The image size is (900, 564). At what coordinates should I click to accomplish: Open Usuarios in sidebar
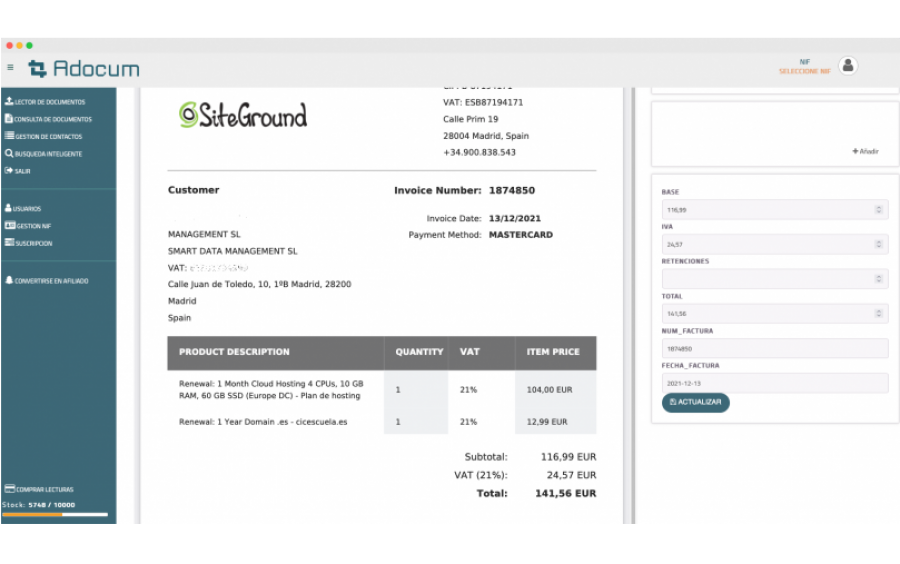23,208
